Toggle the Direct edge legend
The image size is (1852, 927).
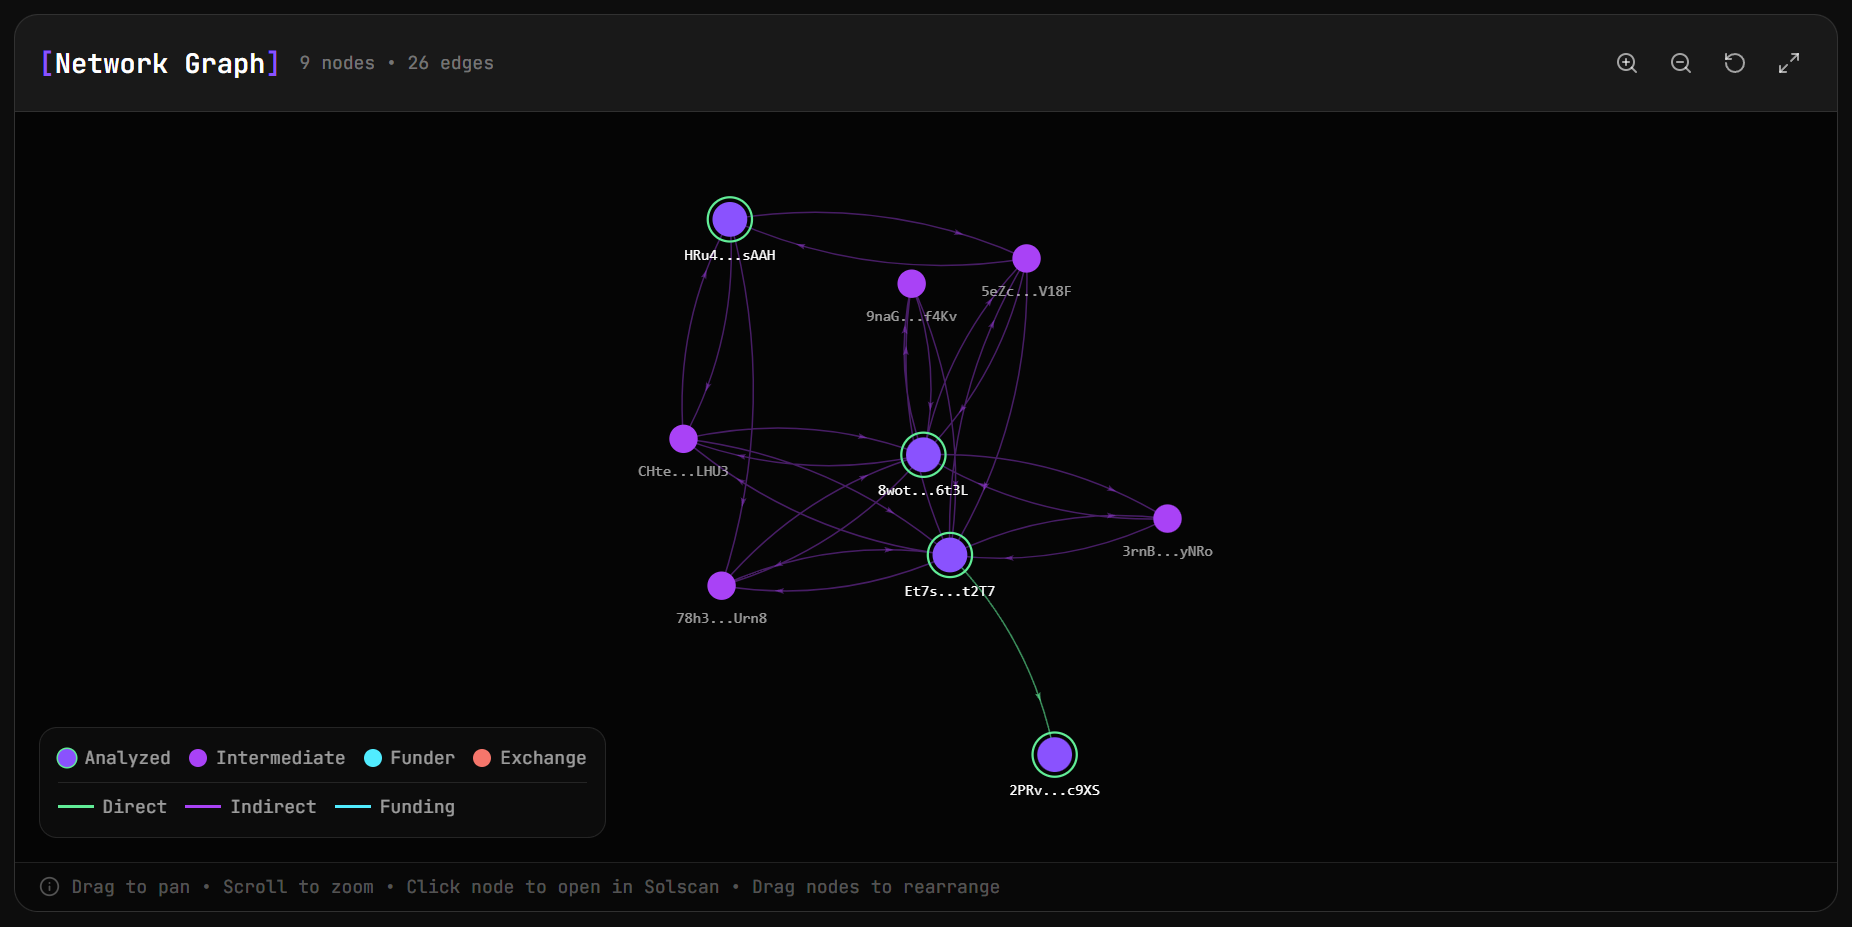tap(75, 806)
